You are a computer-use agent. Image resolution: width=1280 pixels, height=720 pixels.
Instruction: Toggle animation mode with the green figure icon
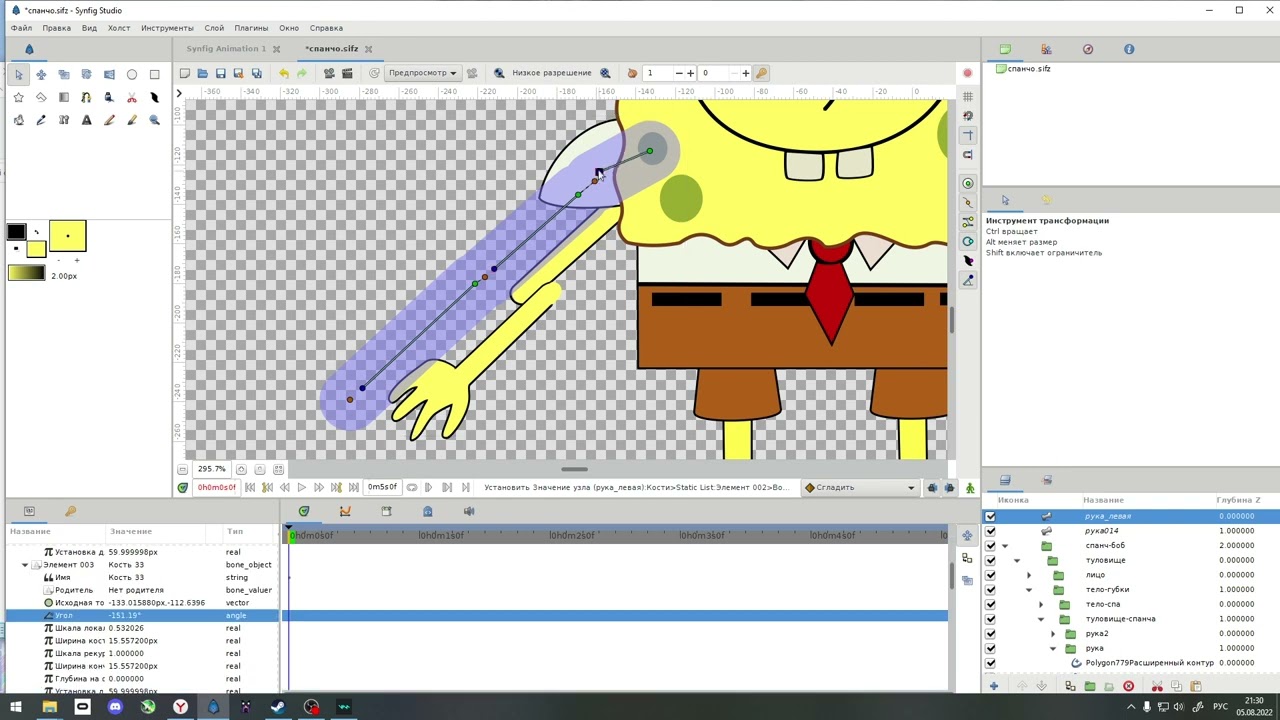pyautogui.click(x=969, y=488)
